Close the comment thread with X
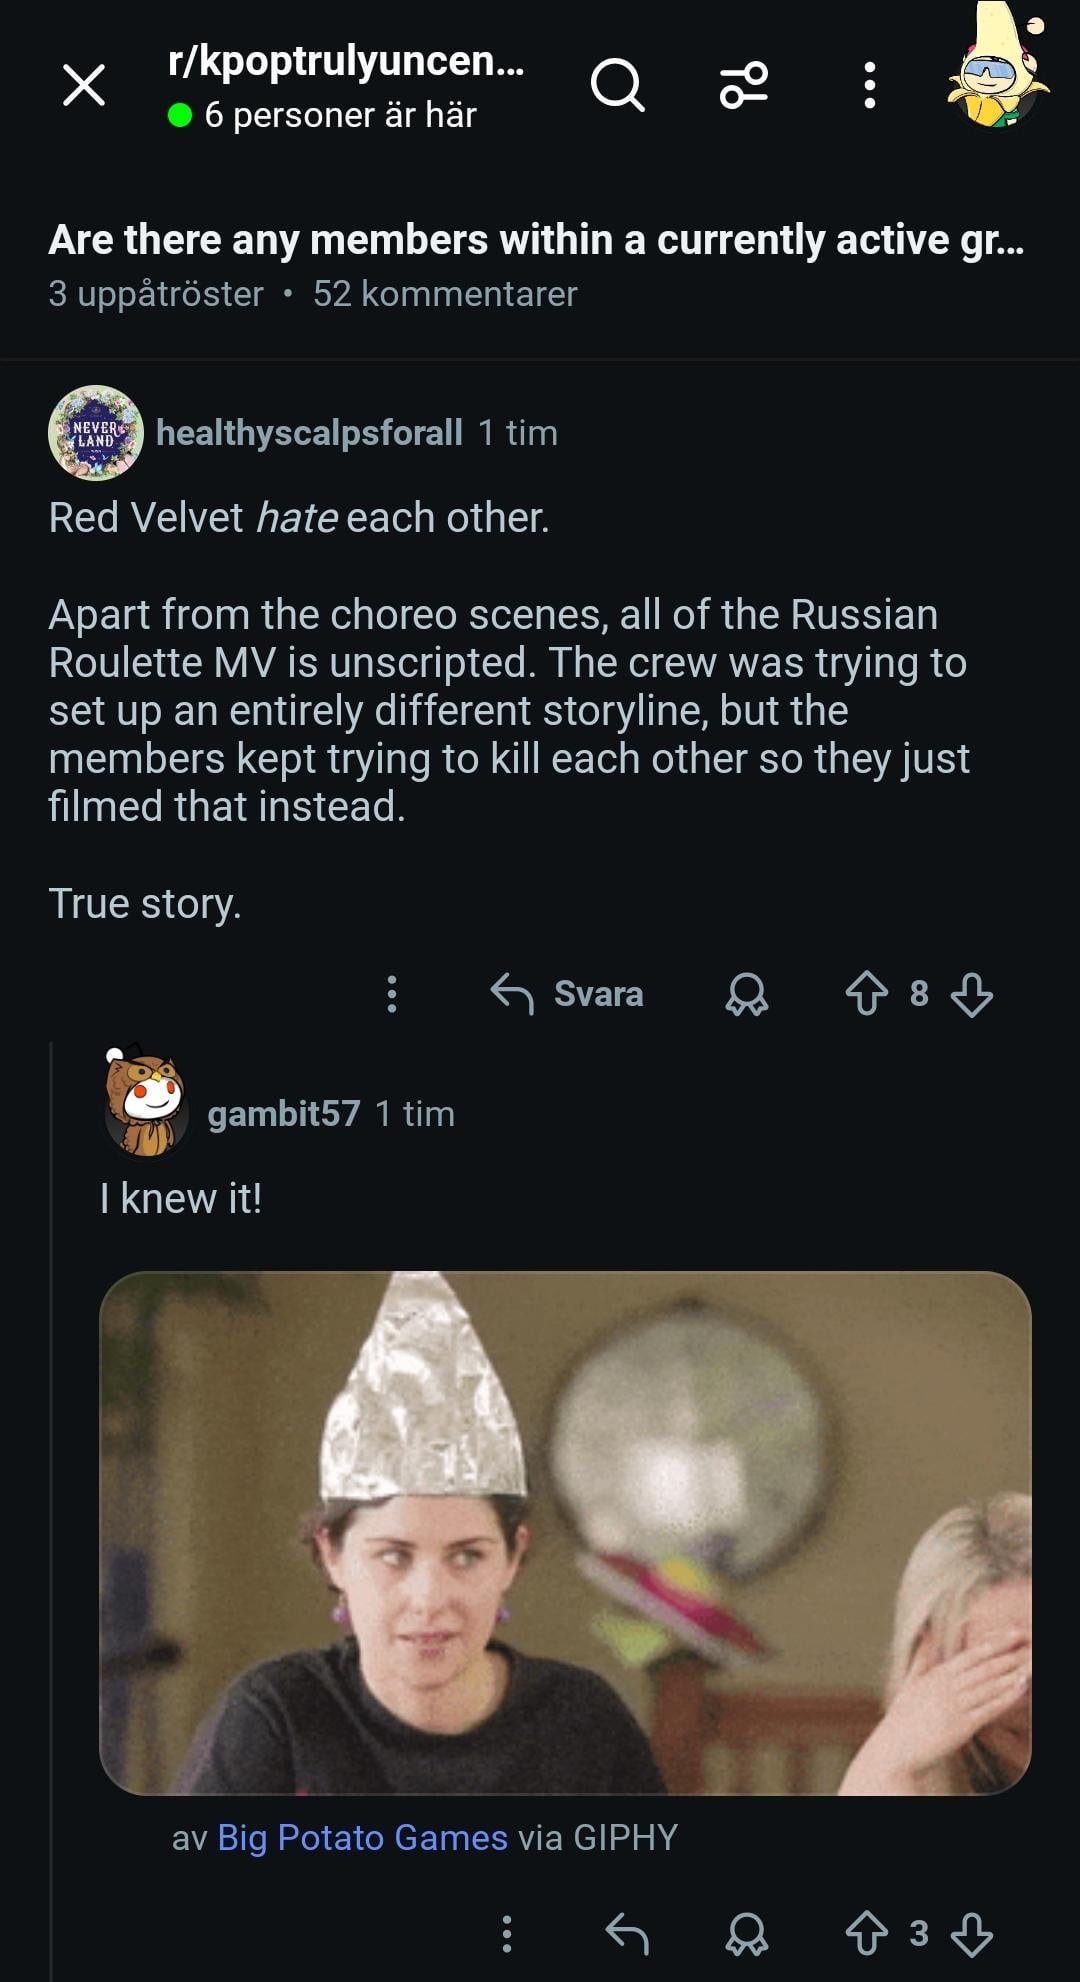This screenshot has height=1982, width=1080. pos(84,85)
